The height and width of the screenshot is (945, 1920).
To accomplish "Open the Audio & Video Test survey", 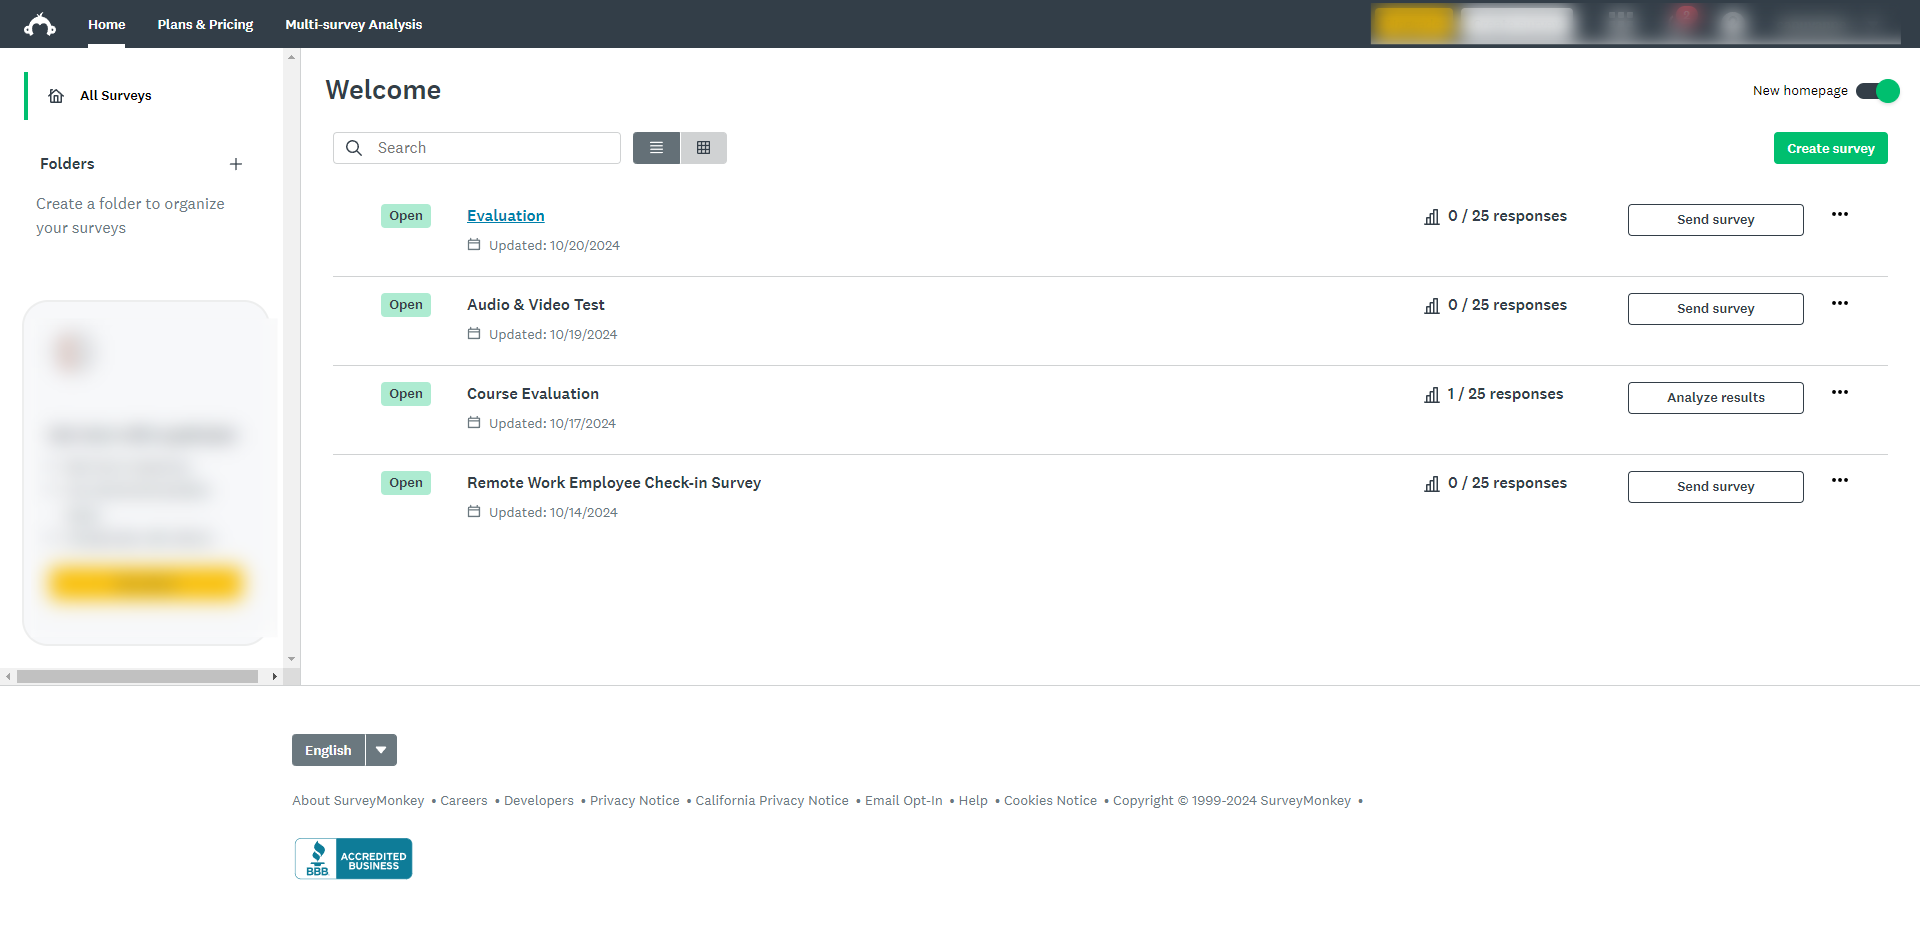I will click(x=536, y=305).
